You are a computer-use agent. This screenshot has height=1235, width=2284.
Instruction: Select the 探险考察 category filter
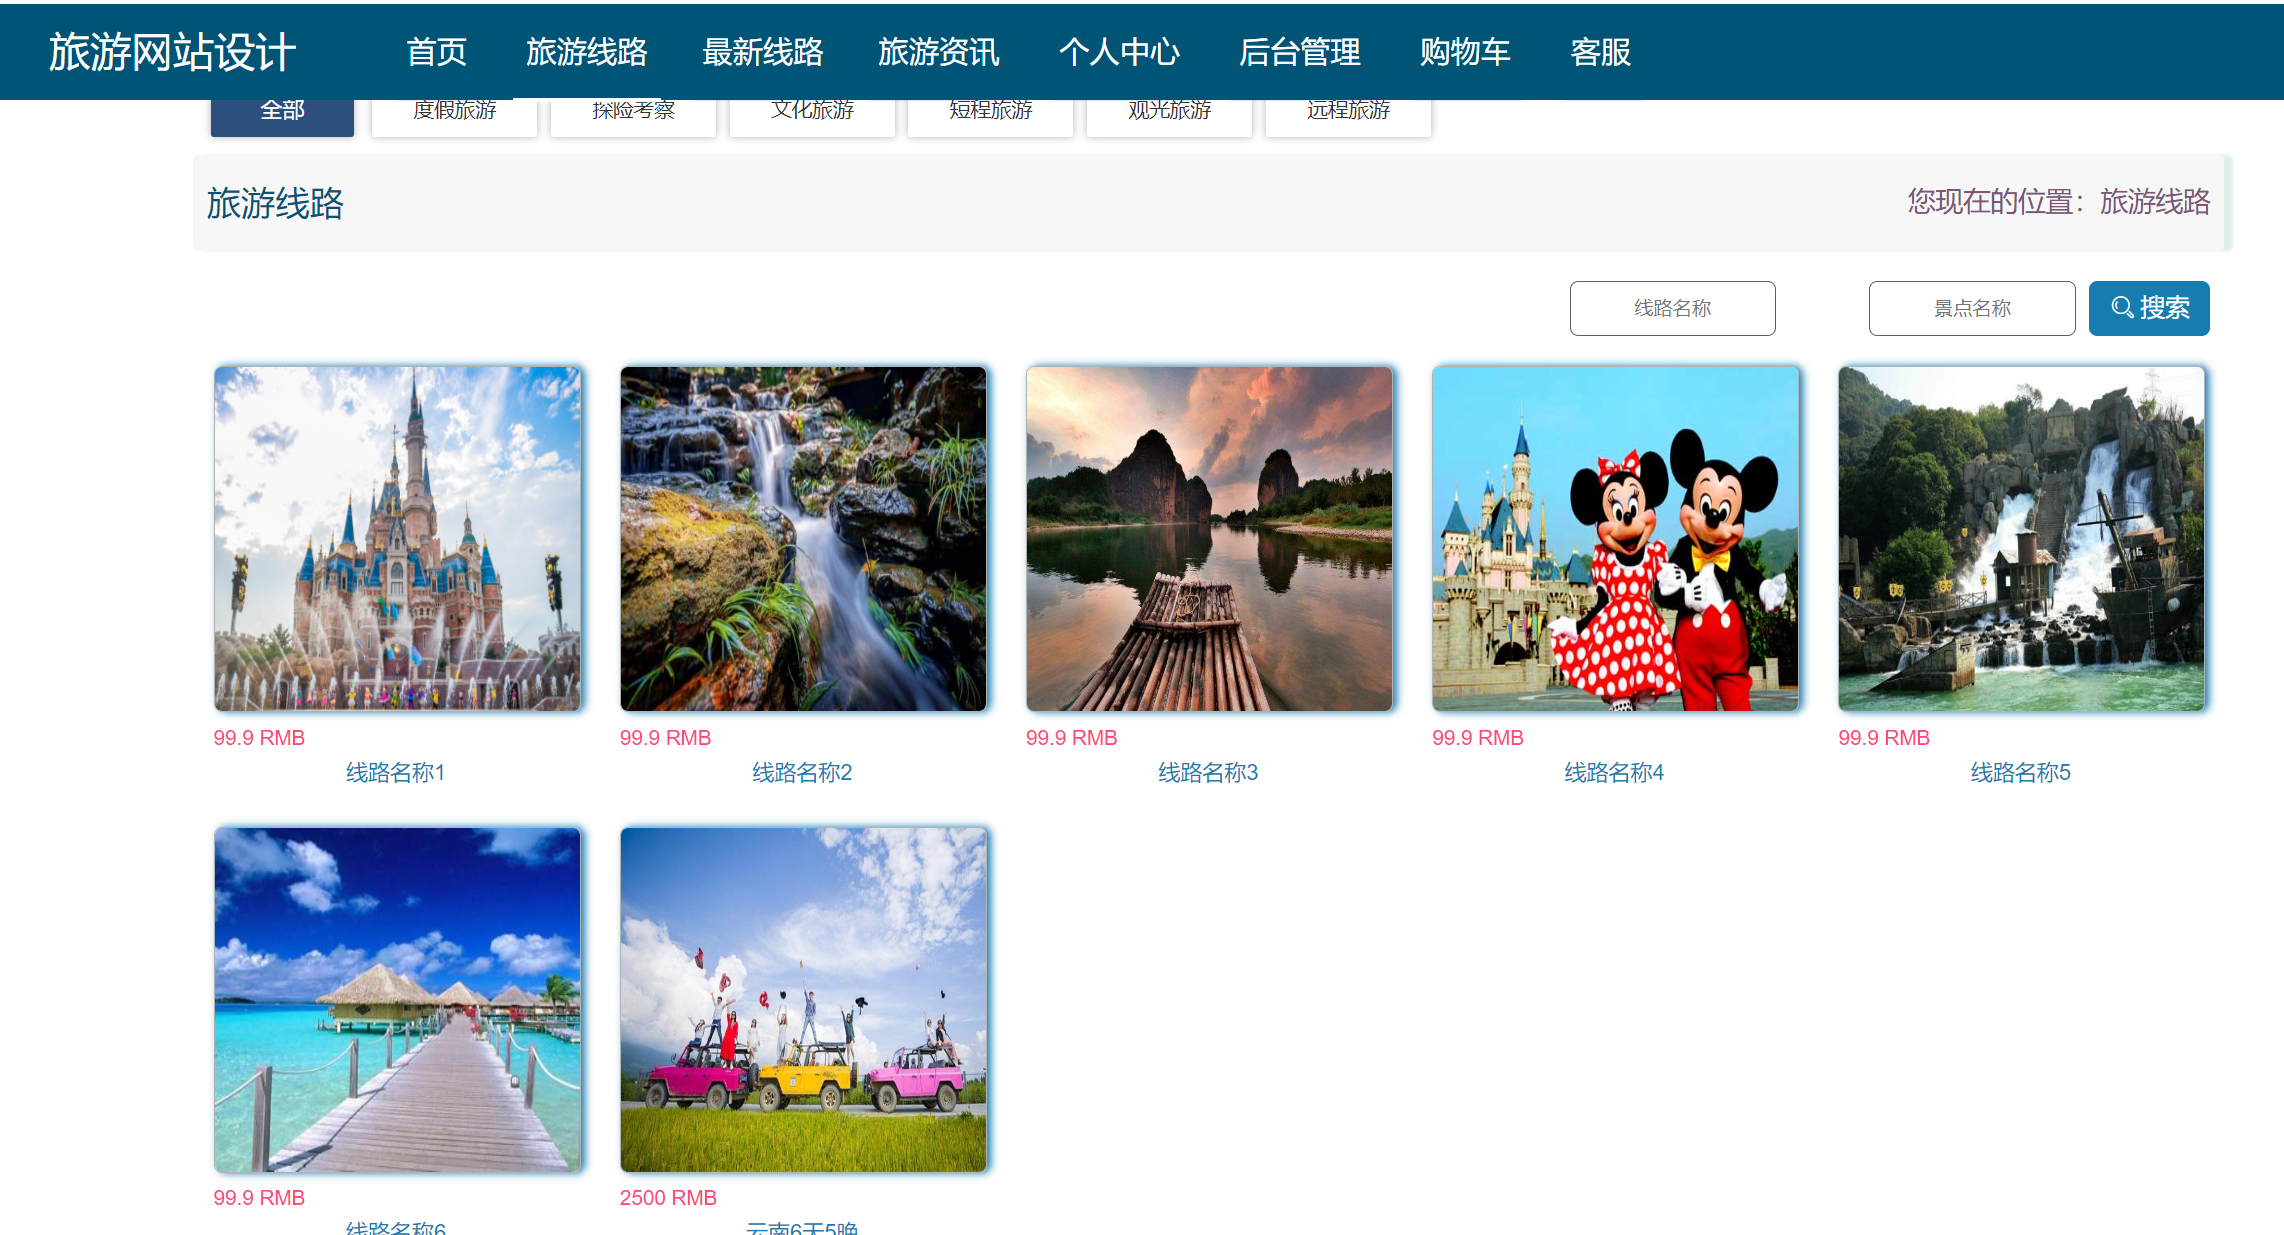(x=632, y=111)
